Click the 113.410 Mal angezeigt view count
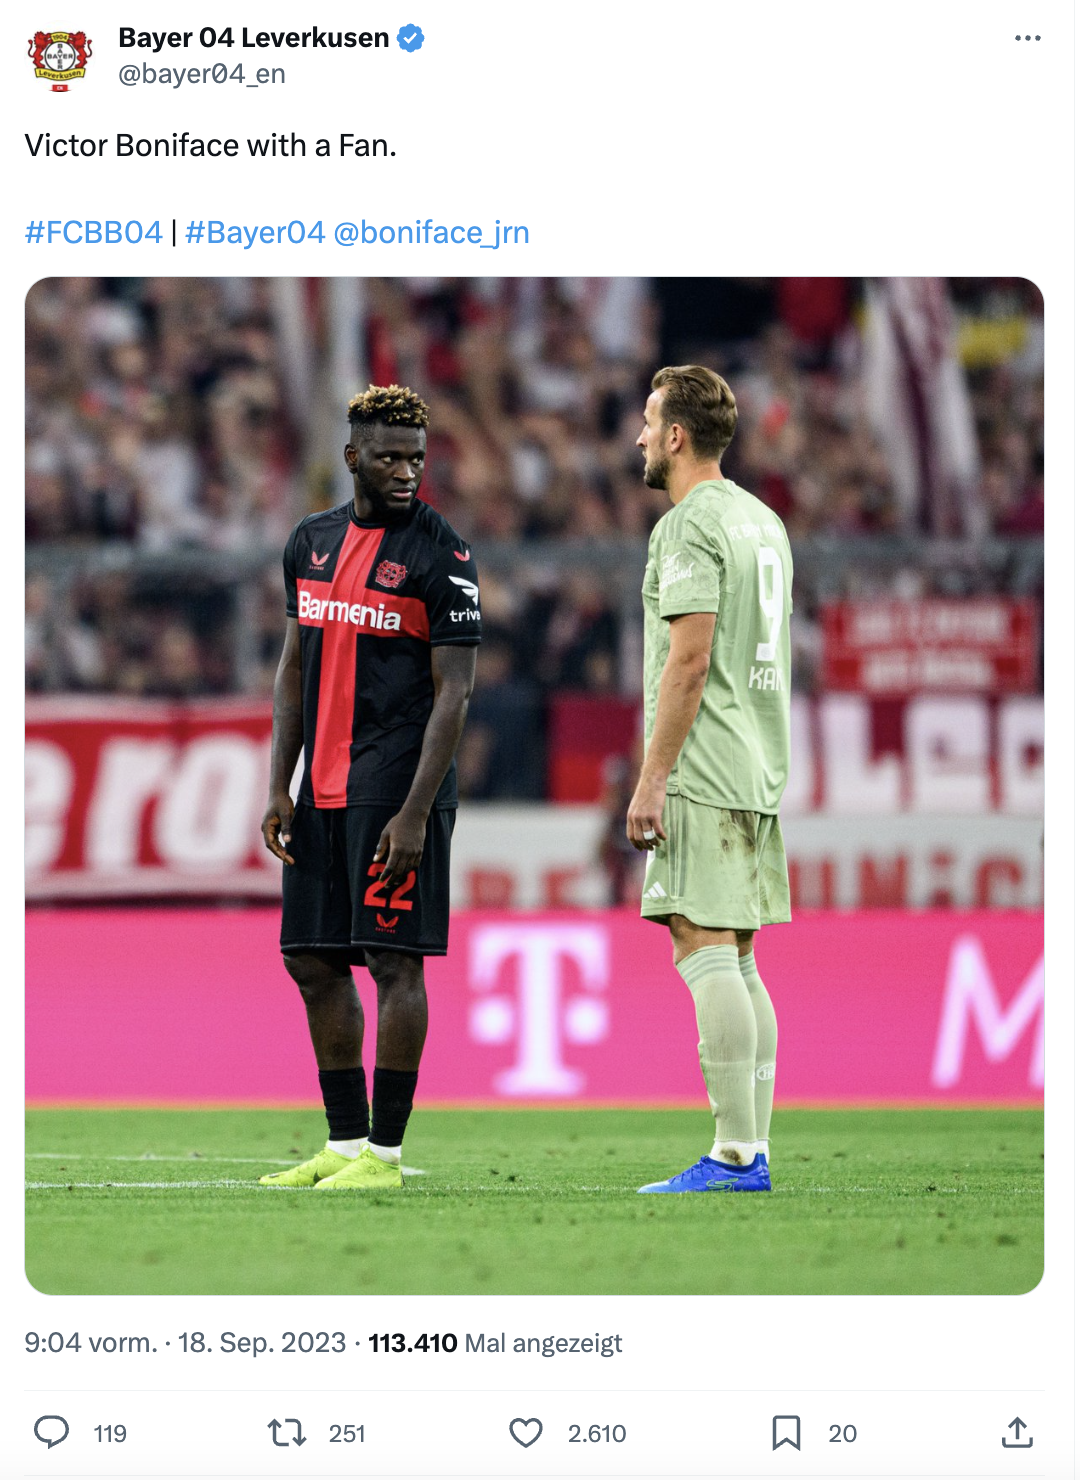The image size is (1080, 1480). coord(495,1343)
